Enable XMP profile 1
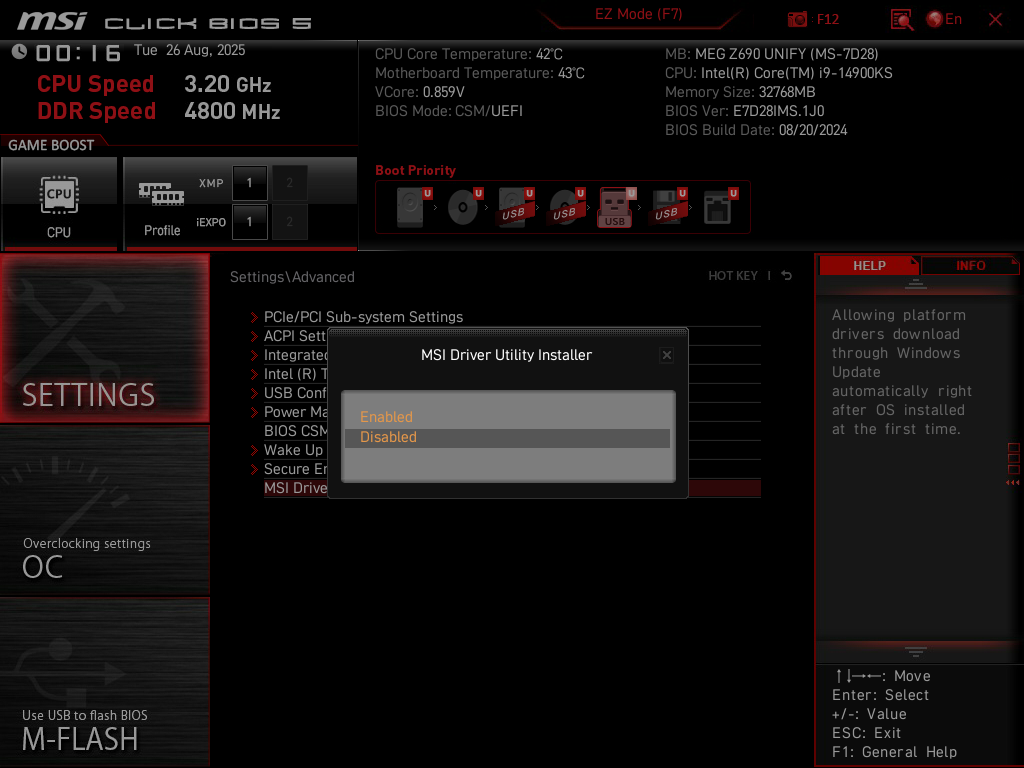Screen dimensions: 1024x768 (x=249, y=183)
